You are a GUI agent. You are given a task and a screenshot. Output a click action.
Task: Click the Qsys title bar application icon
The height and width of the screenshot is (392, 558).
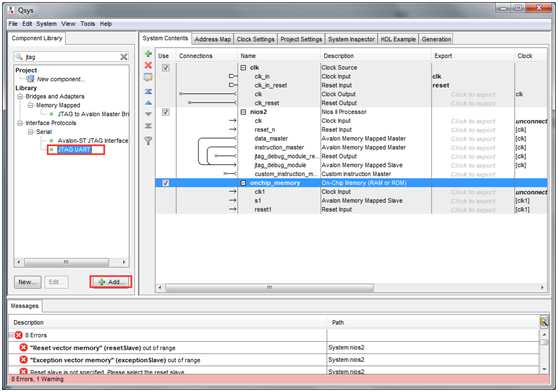(12, 10)
